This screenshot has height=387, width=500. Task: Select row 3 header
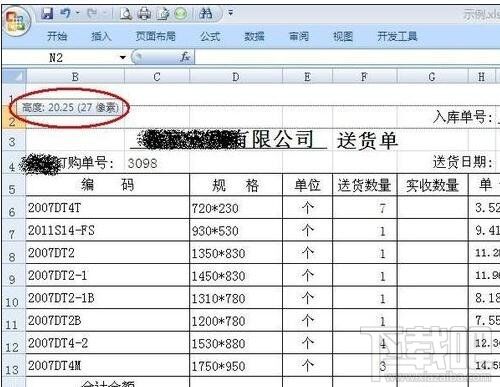(x=13, y=141)
